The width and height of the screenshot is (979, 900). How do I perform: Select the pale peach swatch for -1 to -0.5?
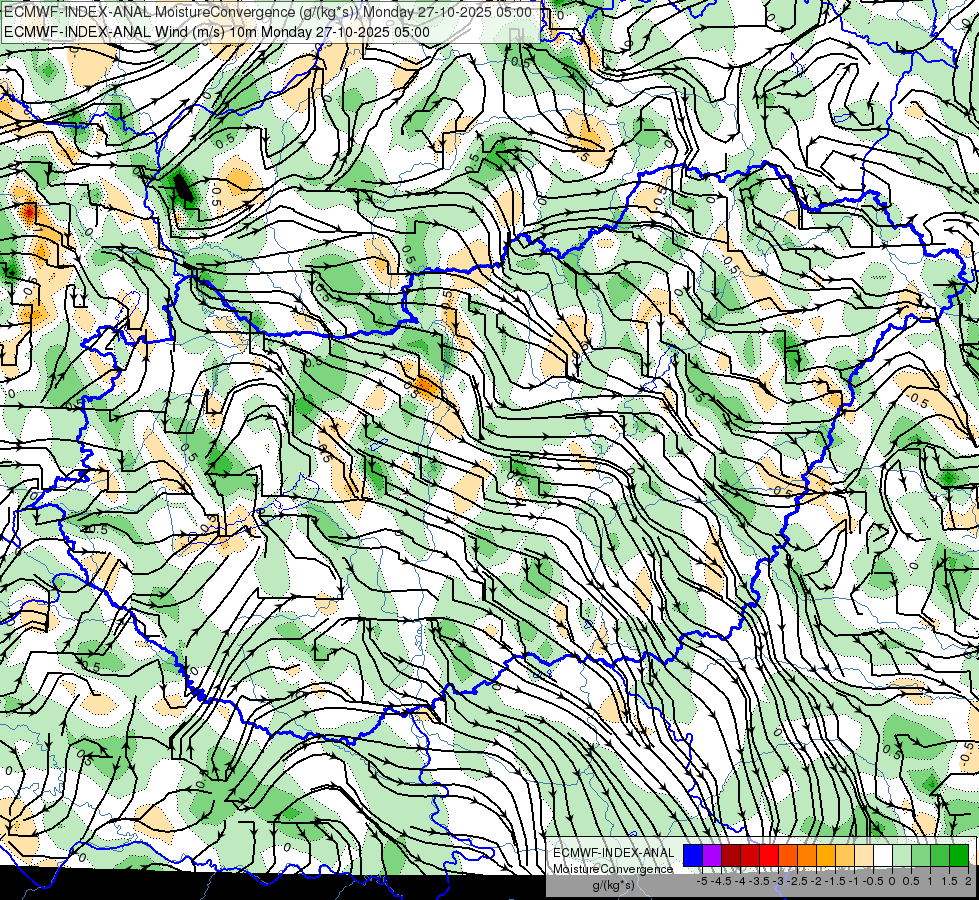[864, 855]
